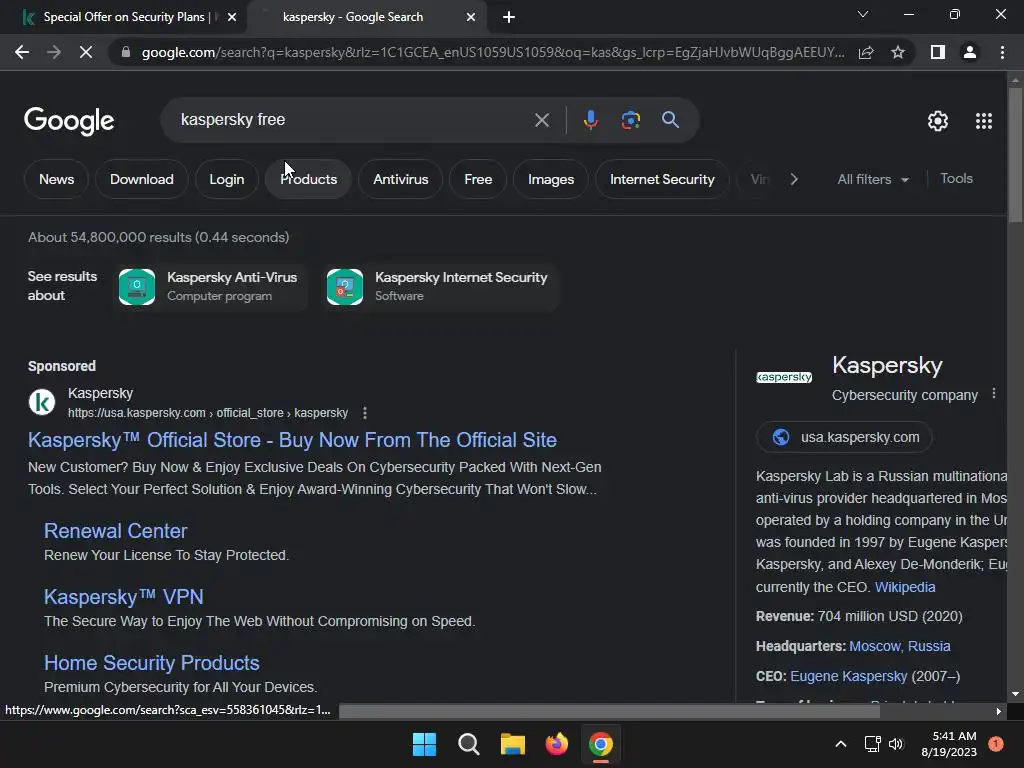The height and width of the screenshot is (768, 1024).
Task: Show more filter chips with arrow
Action: (x=793, y=179)
